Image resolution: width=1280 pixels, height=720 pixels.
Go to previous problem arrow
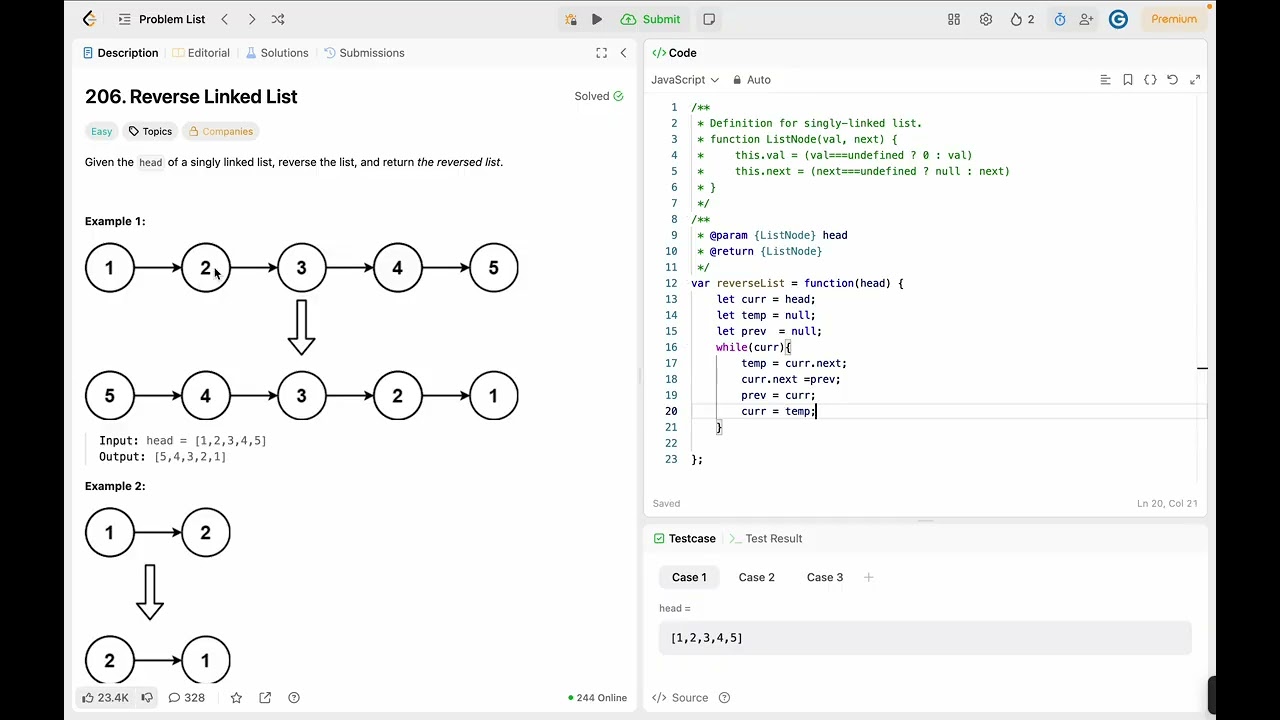point(225,19)
